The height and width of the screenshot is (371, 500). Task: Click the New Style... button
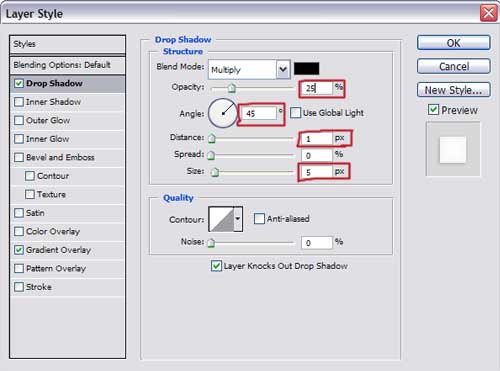point(454,90)
